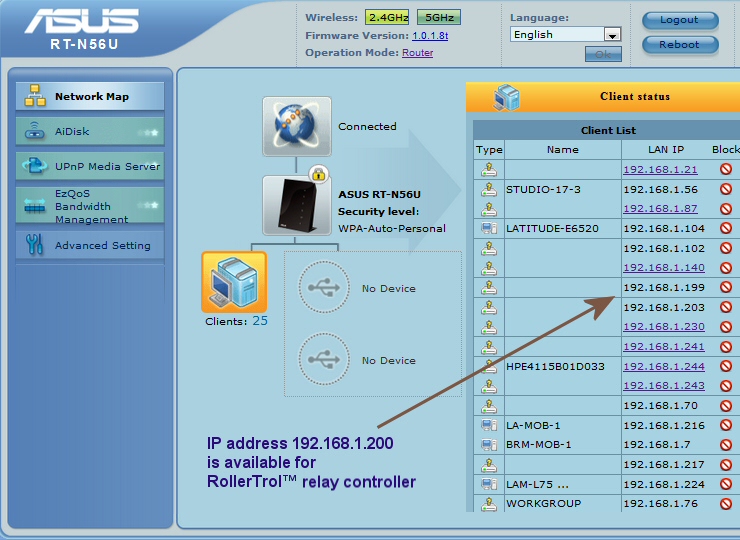This screenshot has height=540, width=740.
Task: Open the 192.168.1.87 client link
Action: [660, 209]
